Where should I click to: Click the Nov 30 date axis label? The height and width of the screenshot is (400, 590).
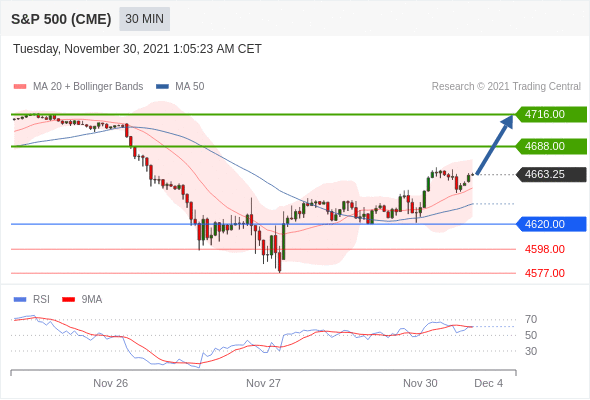click(x=420, y=383)
